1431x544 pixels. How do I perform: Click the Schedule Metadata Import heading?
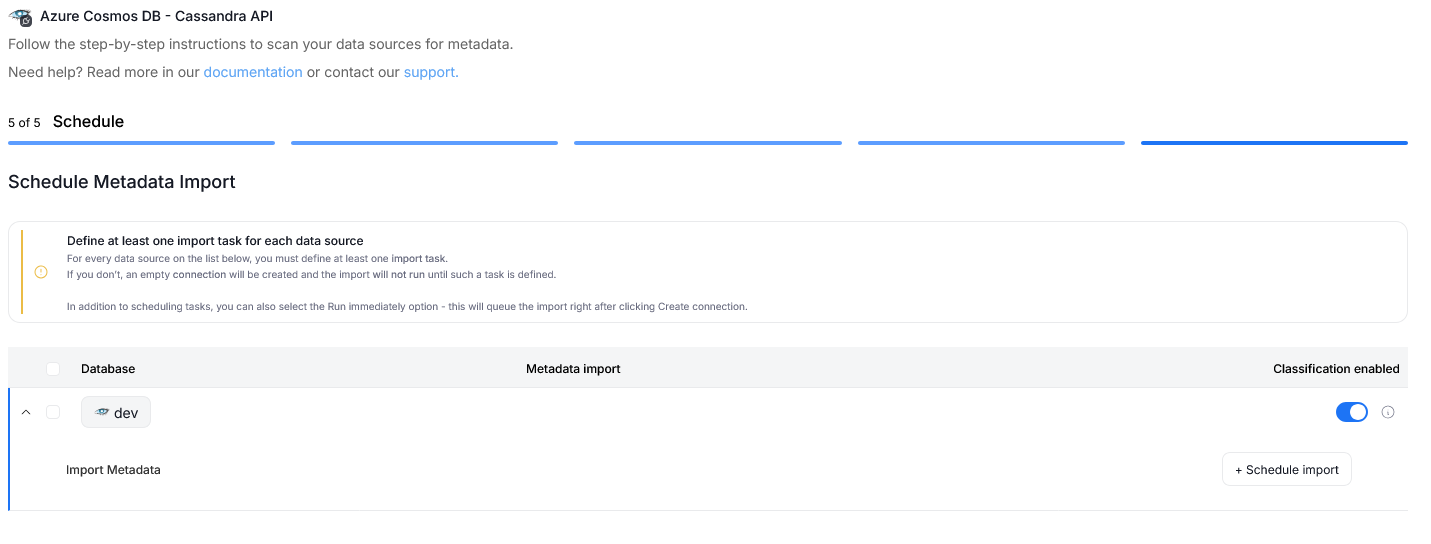122,182
